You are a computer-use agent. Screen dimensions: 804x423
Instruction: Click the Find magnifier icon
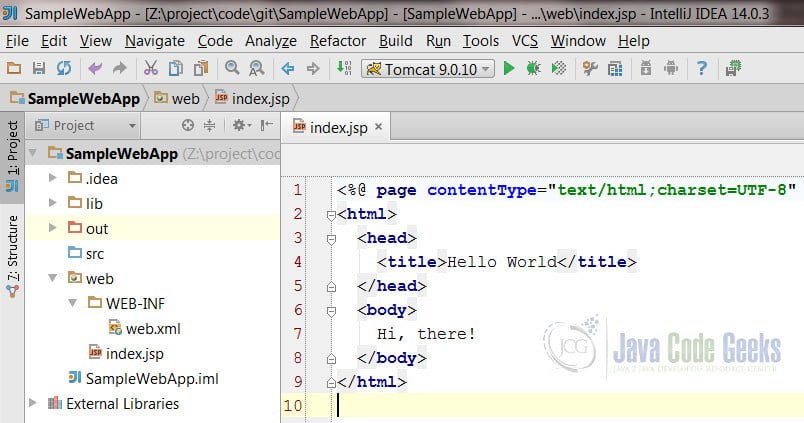pos(232,68)
